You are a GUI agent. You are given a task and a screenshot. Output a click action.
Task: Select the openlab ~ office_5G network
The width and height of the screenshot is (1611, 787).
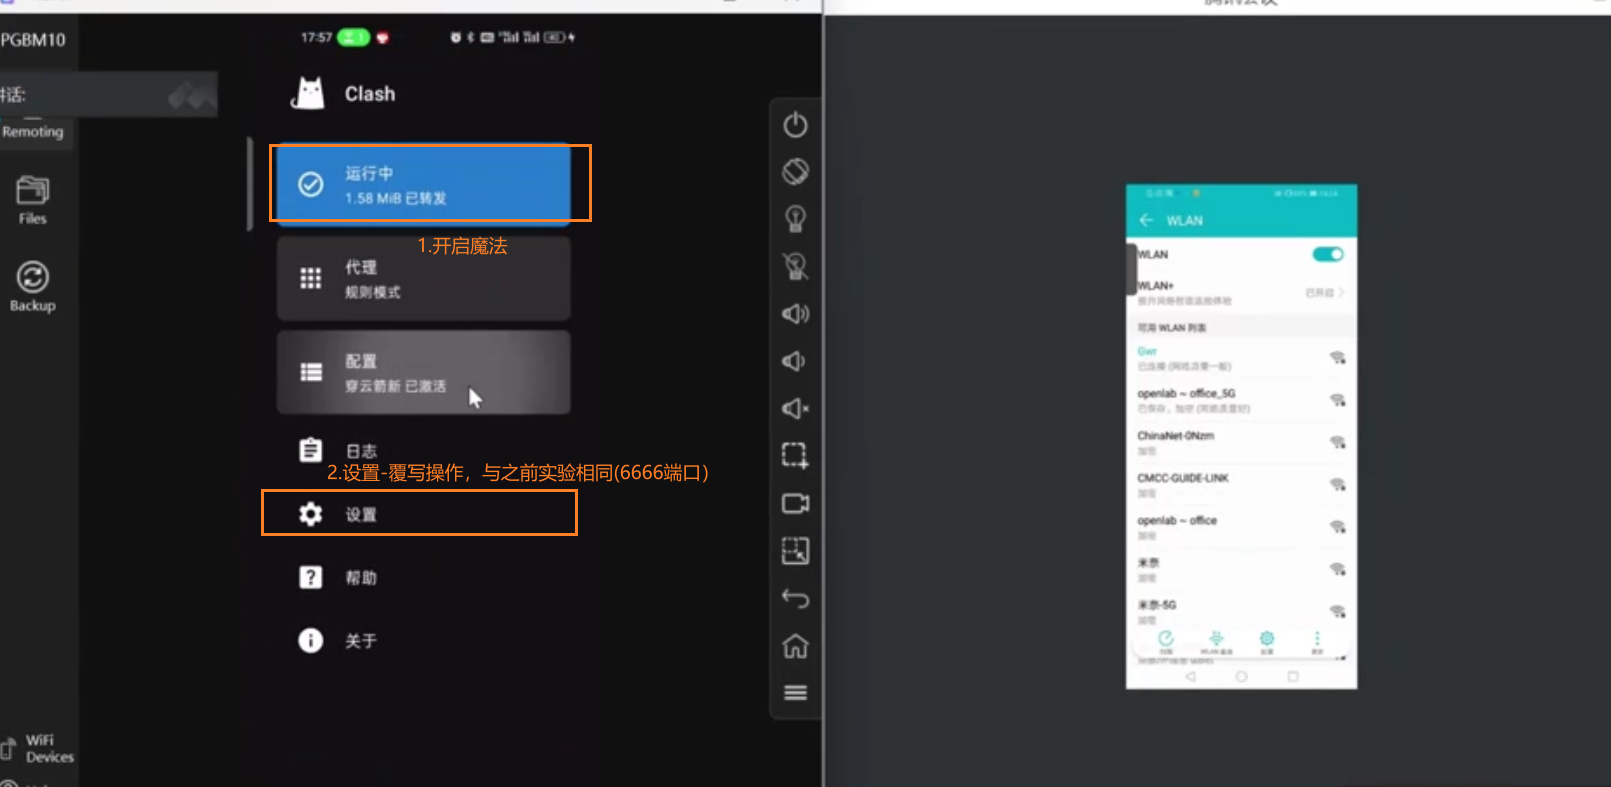tap(1241, 400)
